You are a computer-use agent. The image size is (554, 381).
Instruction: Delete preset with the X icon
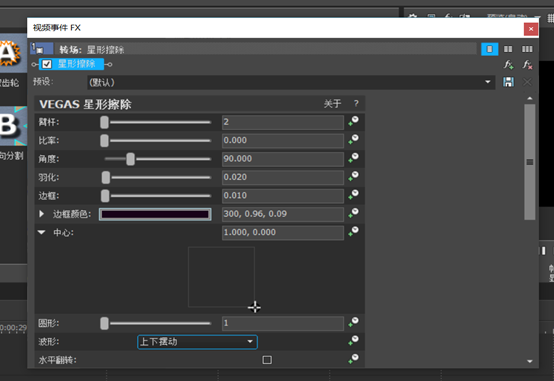pos(527,82)
